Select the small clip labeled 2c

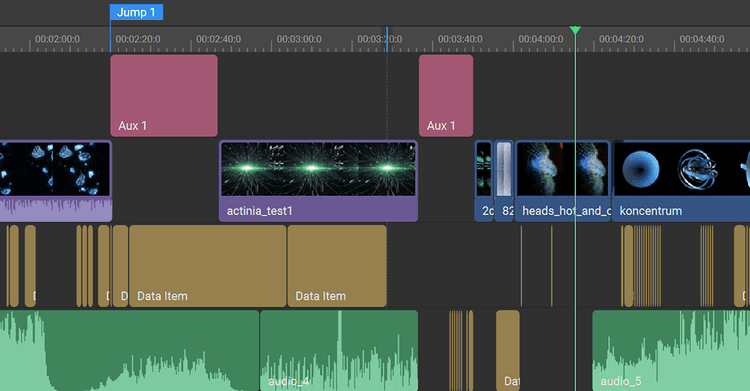pyautogui.click(x=484, y=181)
